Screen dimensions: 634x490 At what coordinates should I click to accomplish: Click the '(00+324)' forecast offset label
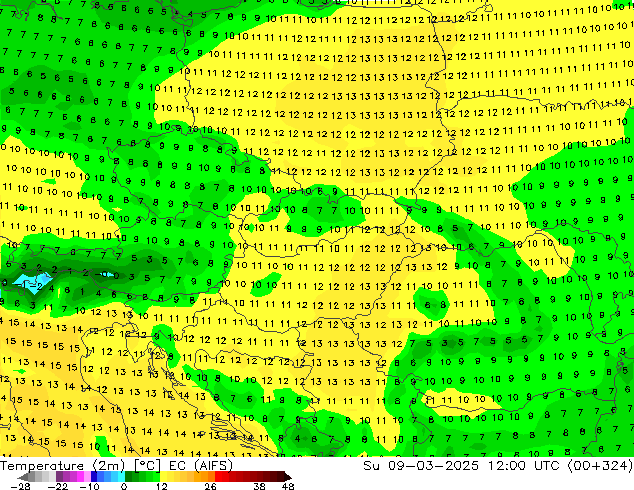600,466
